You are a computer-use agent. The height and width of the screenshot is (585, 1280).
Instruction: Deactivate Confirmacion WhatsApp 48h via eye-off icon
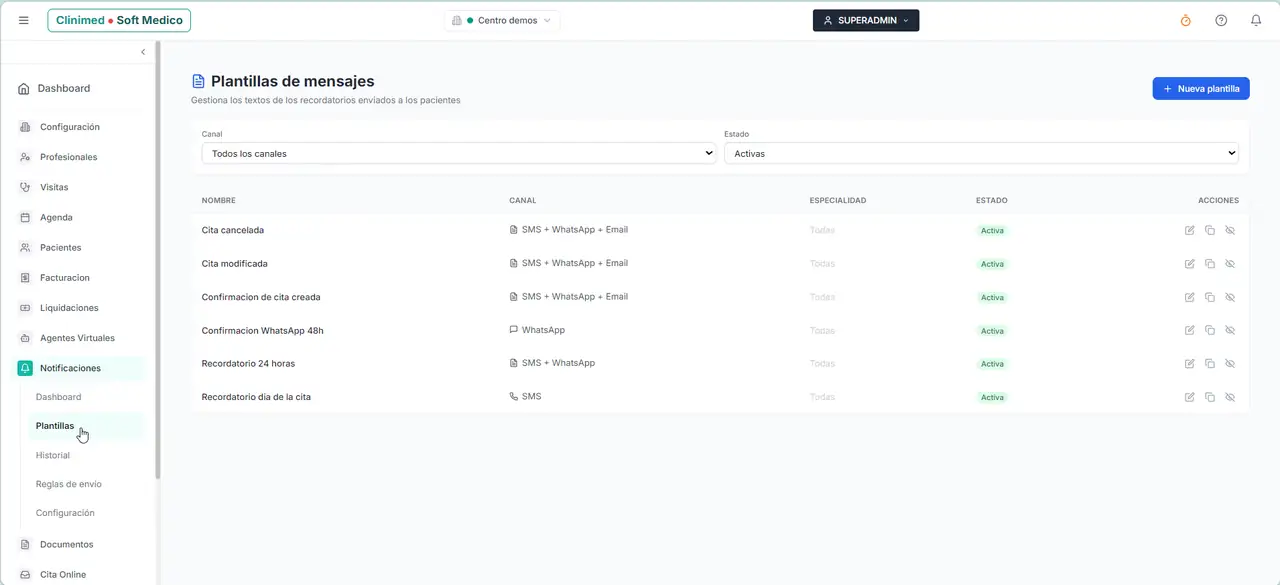(1231, 330)
